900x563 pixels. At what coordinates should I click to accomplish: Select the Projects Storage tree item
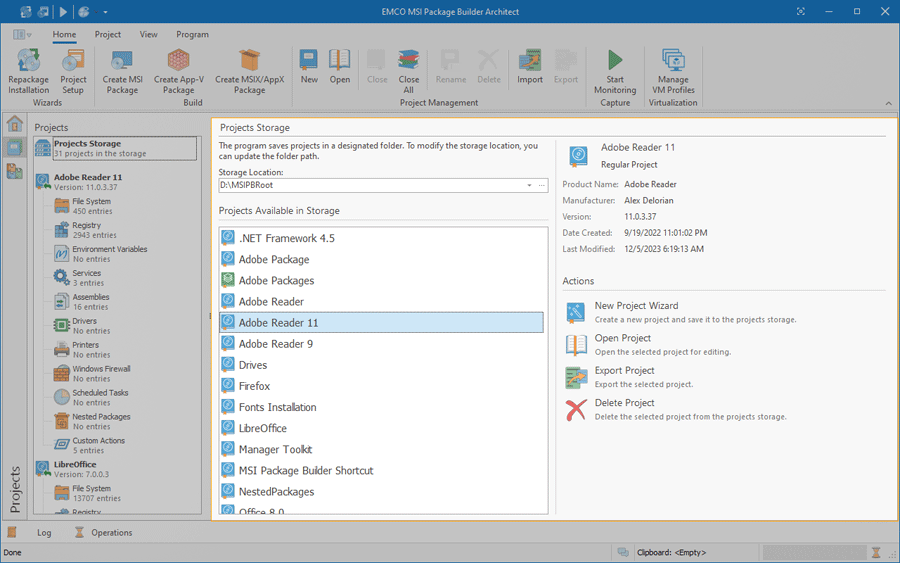point(115,149)
